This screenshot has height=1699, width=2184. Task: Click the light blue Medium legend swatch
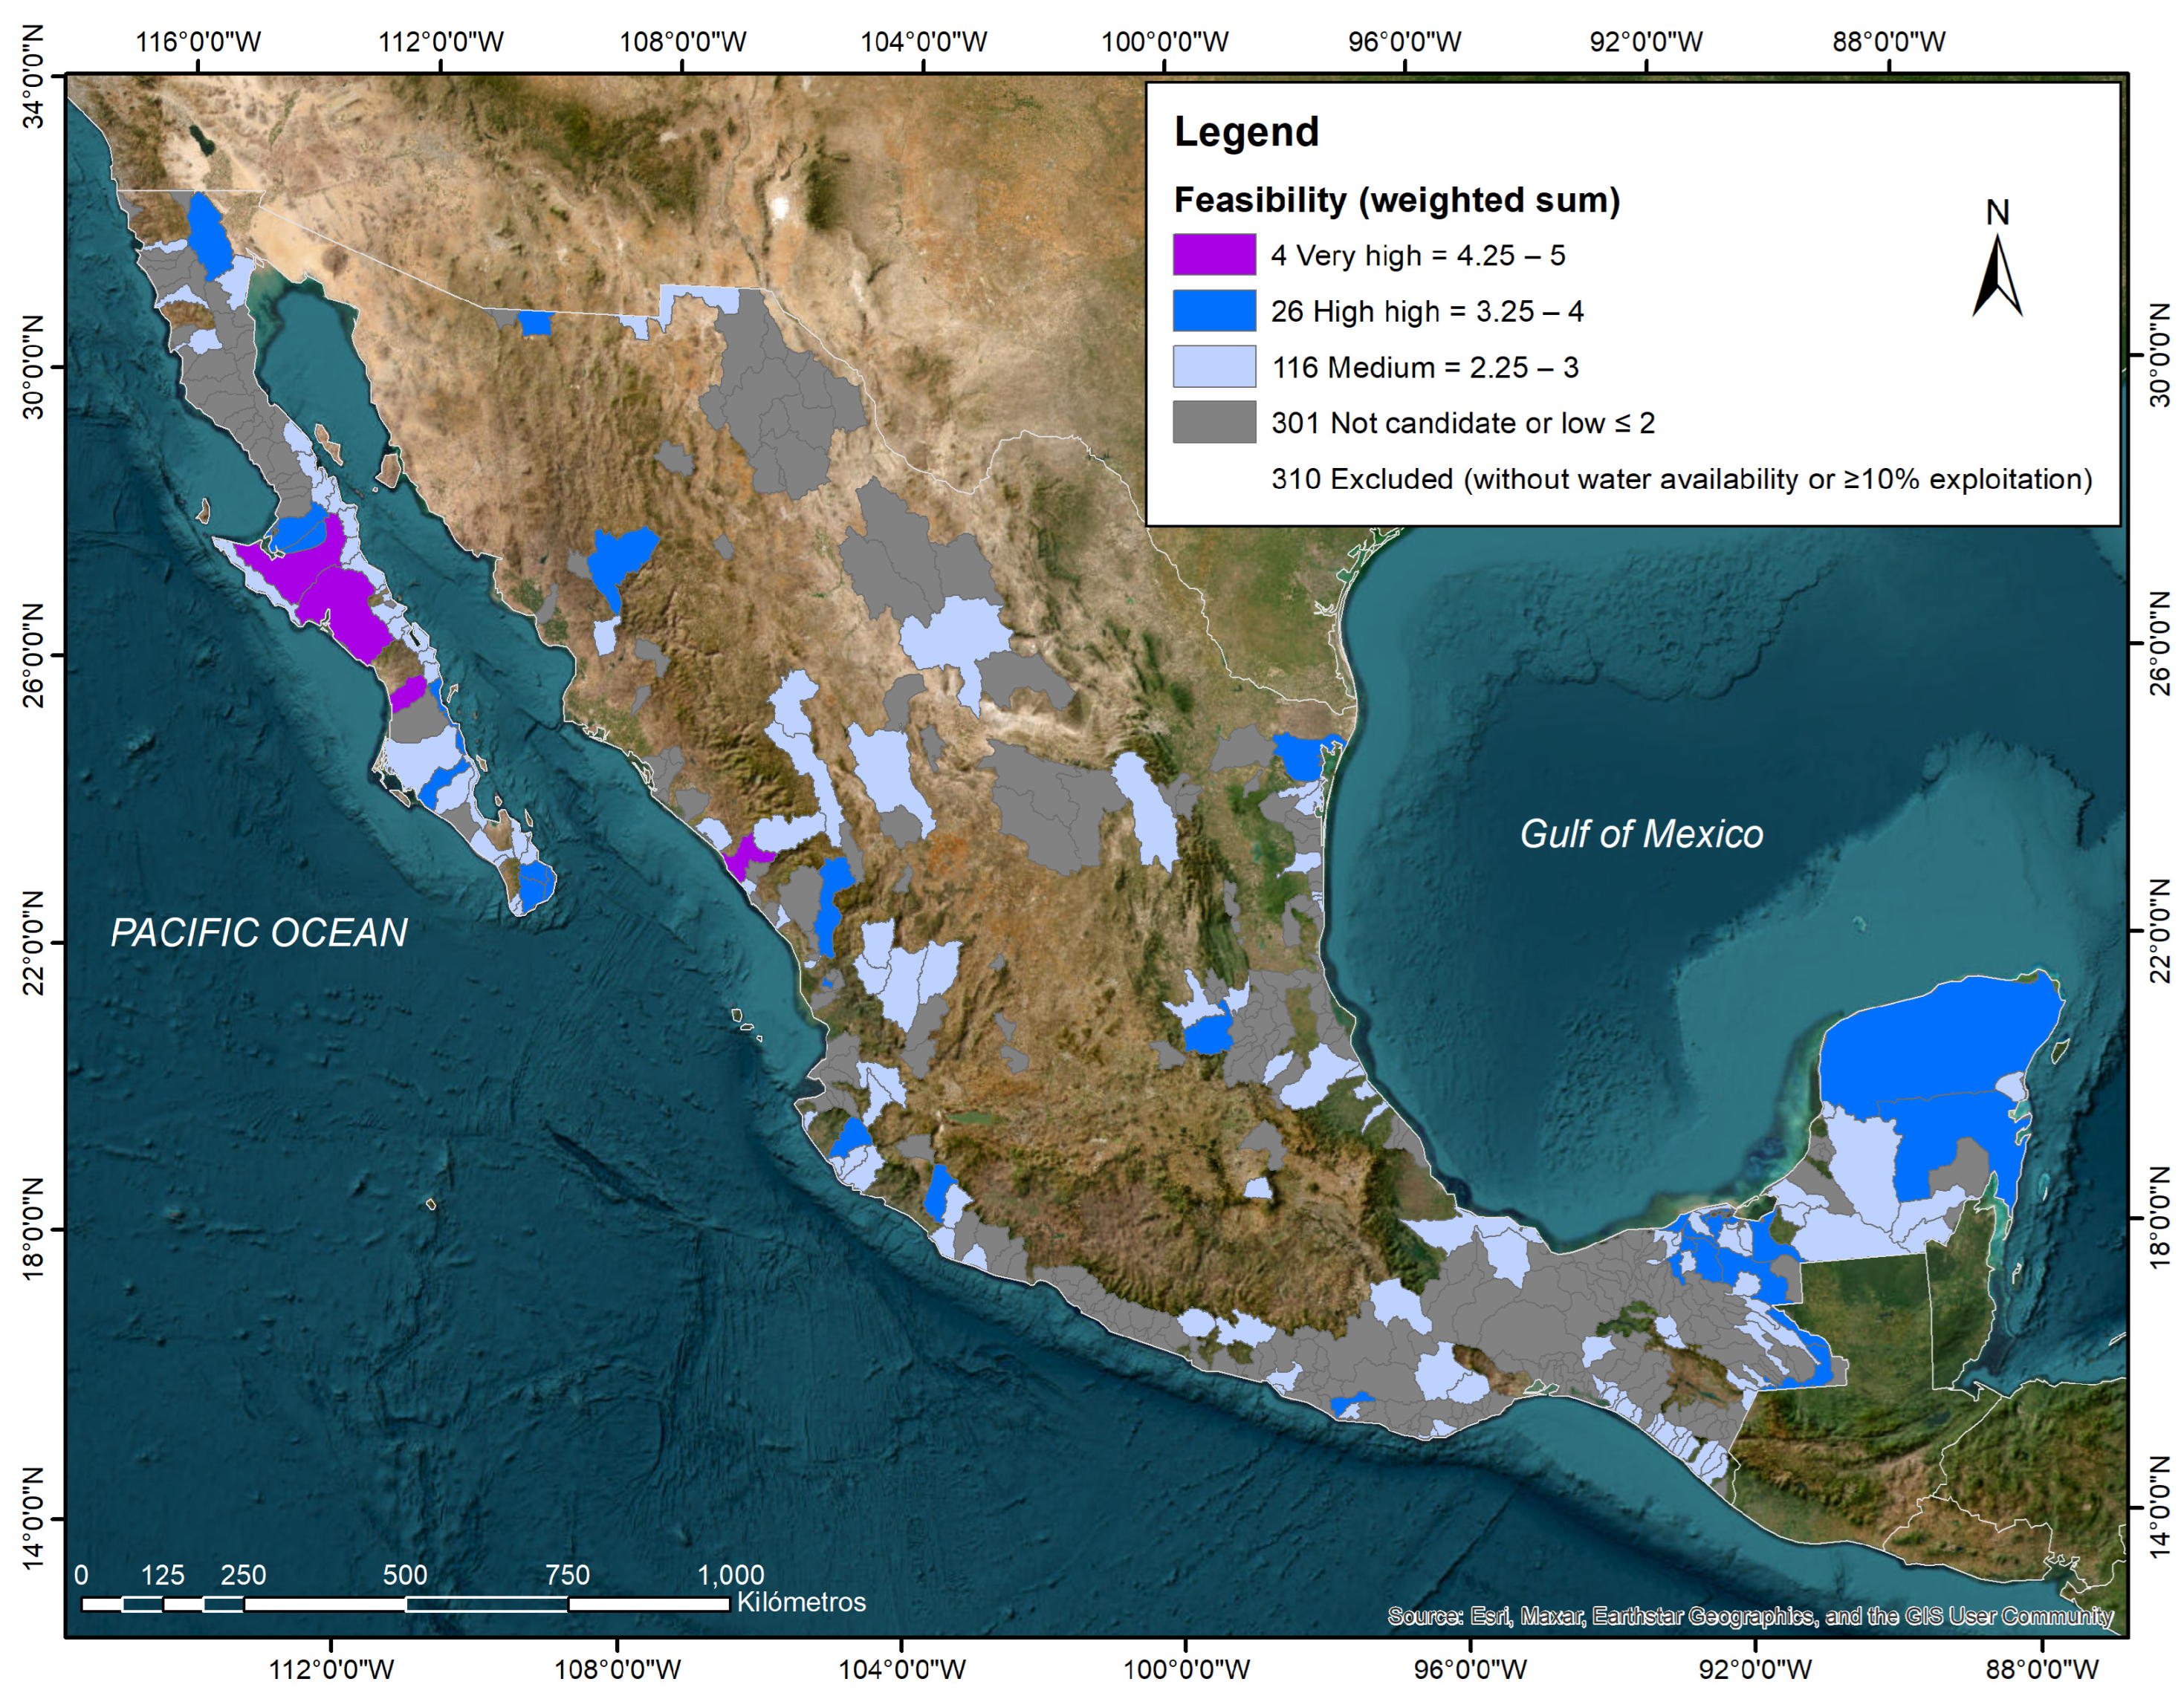1214,367
